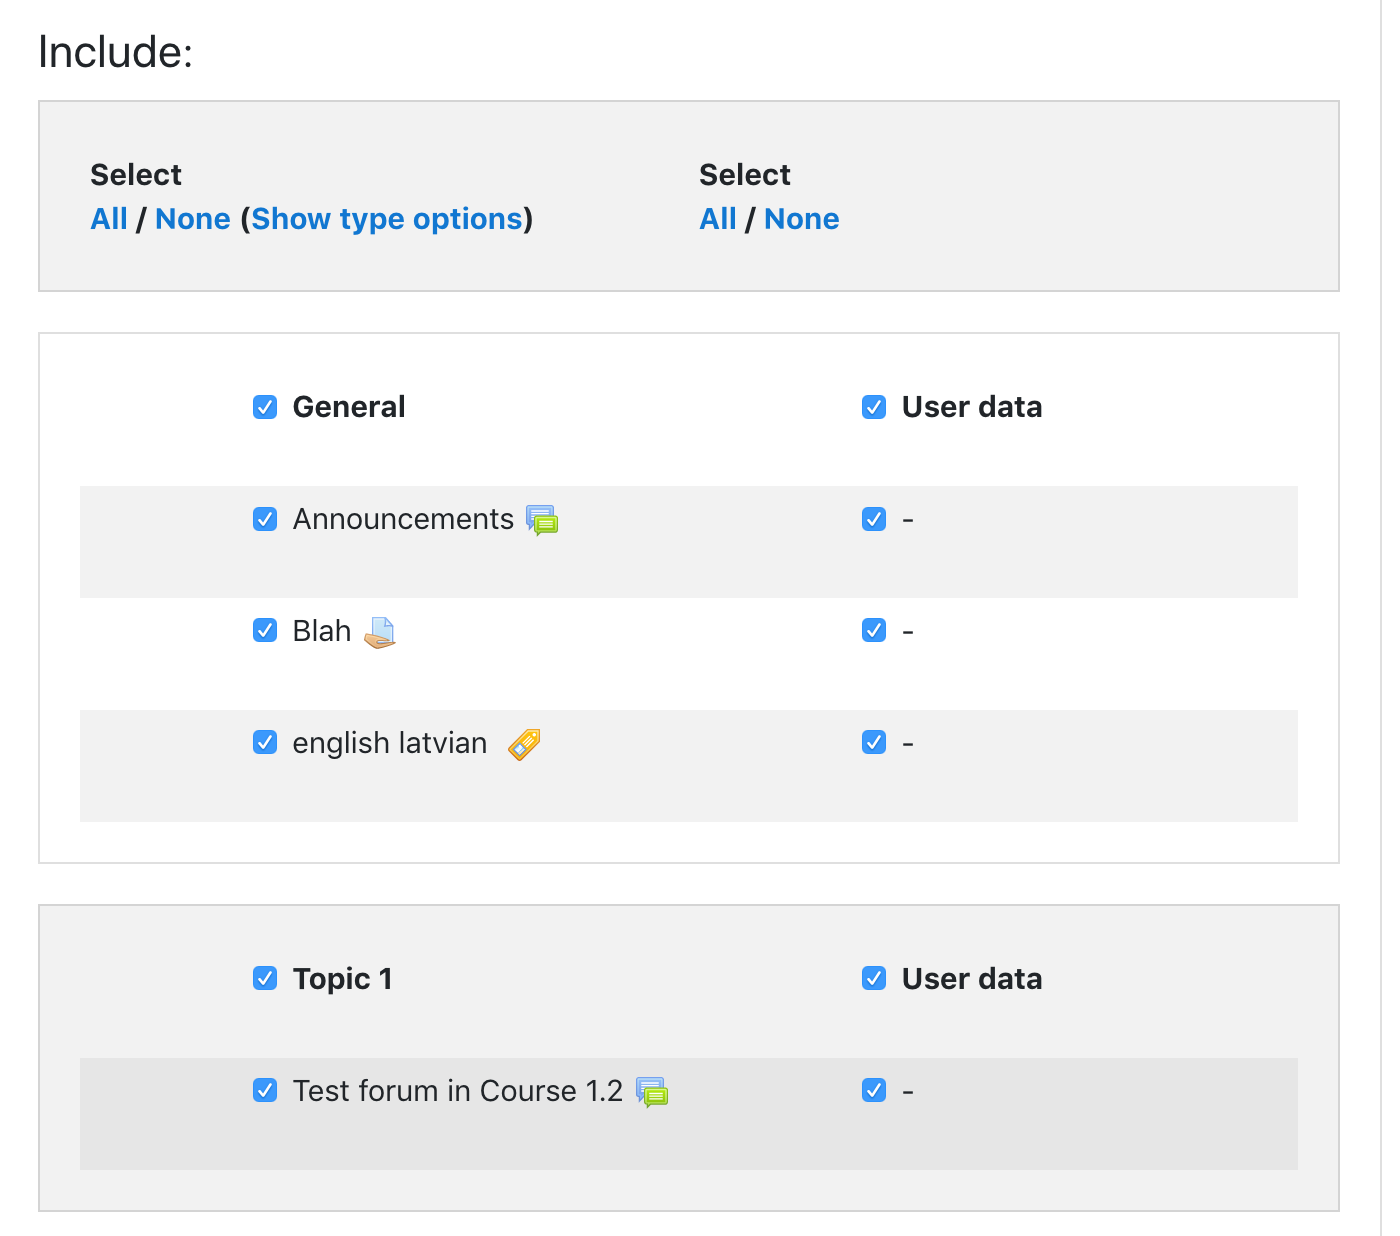Toggle the english latvian checkbox
Viewport: 1400px width, 1236px height.
coord(265,742)
